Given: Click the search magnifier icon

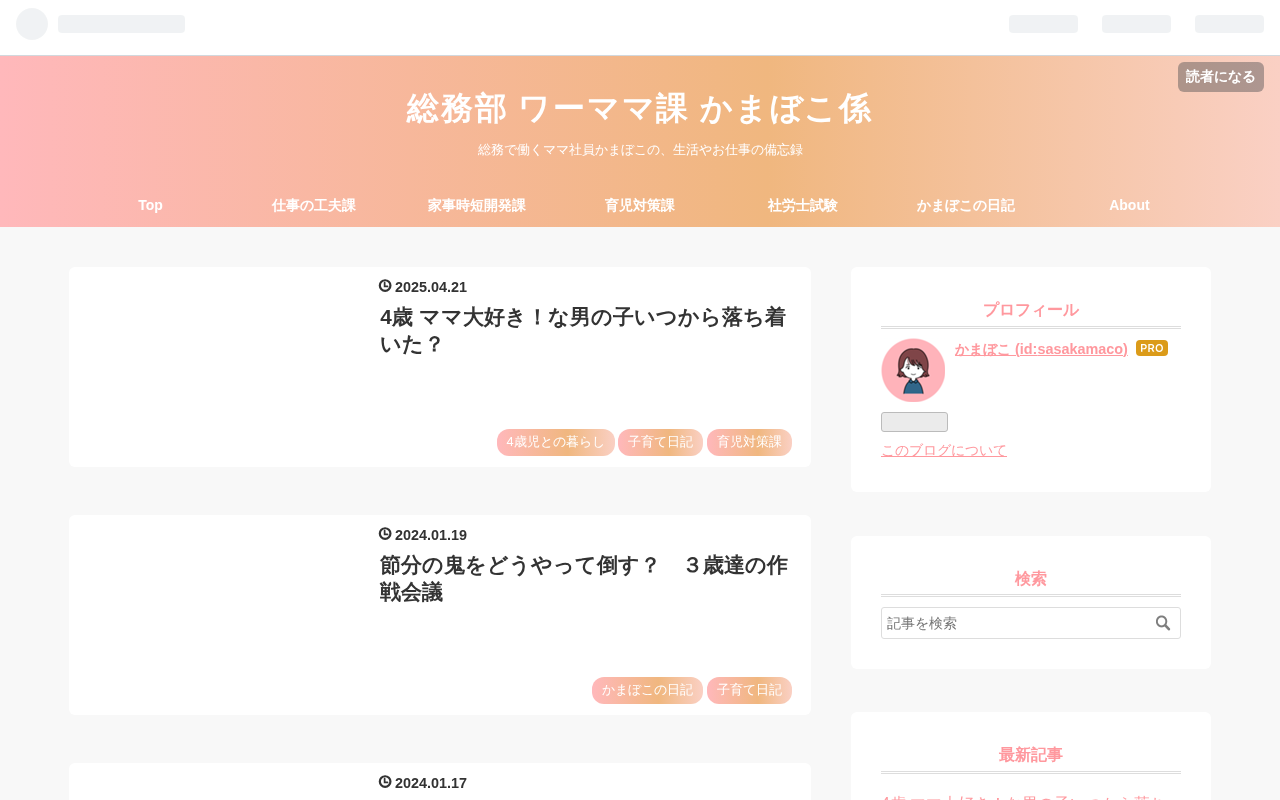Looking at the screenshot, I should tap(1163, 623).
